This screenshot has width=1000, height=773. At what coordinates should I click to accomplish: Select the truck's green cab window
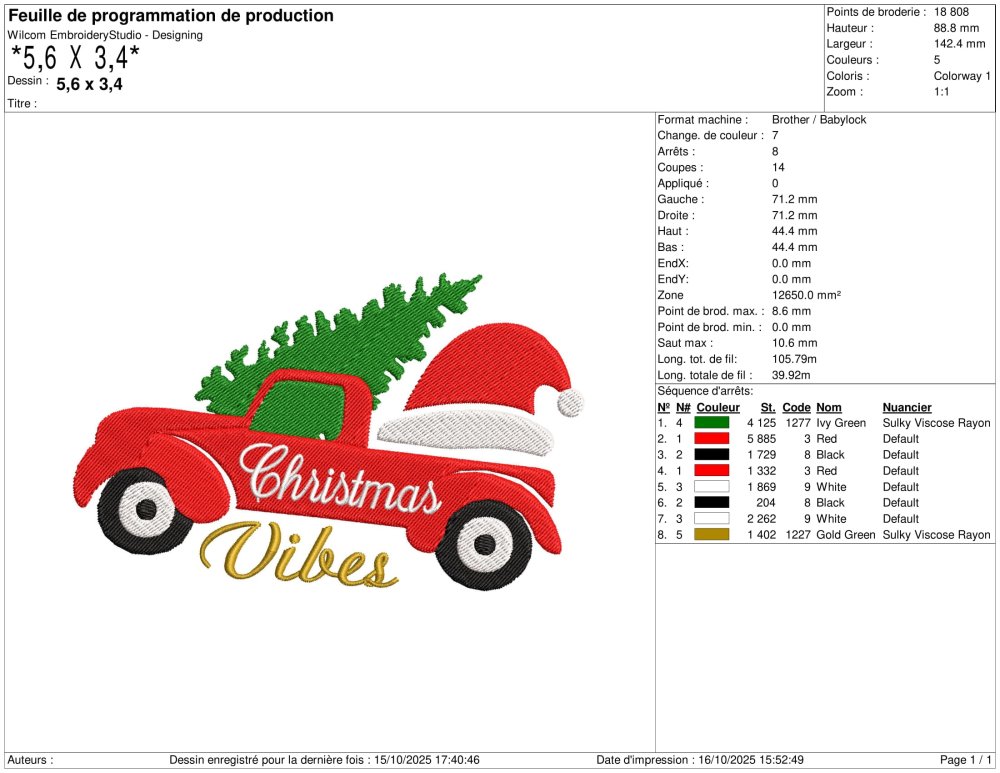click(x=300, y=405)
